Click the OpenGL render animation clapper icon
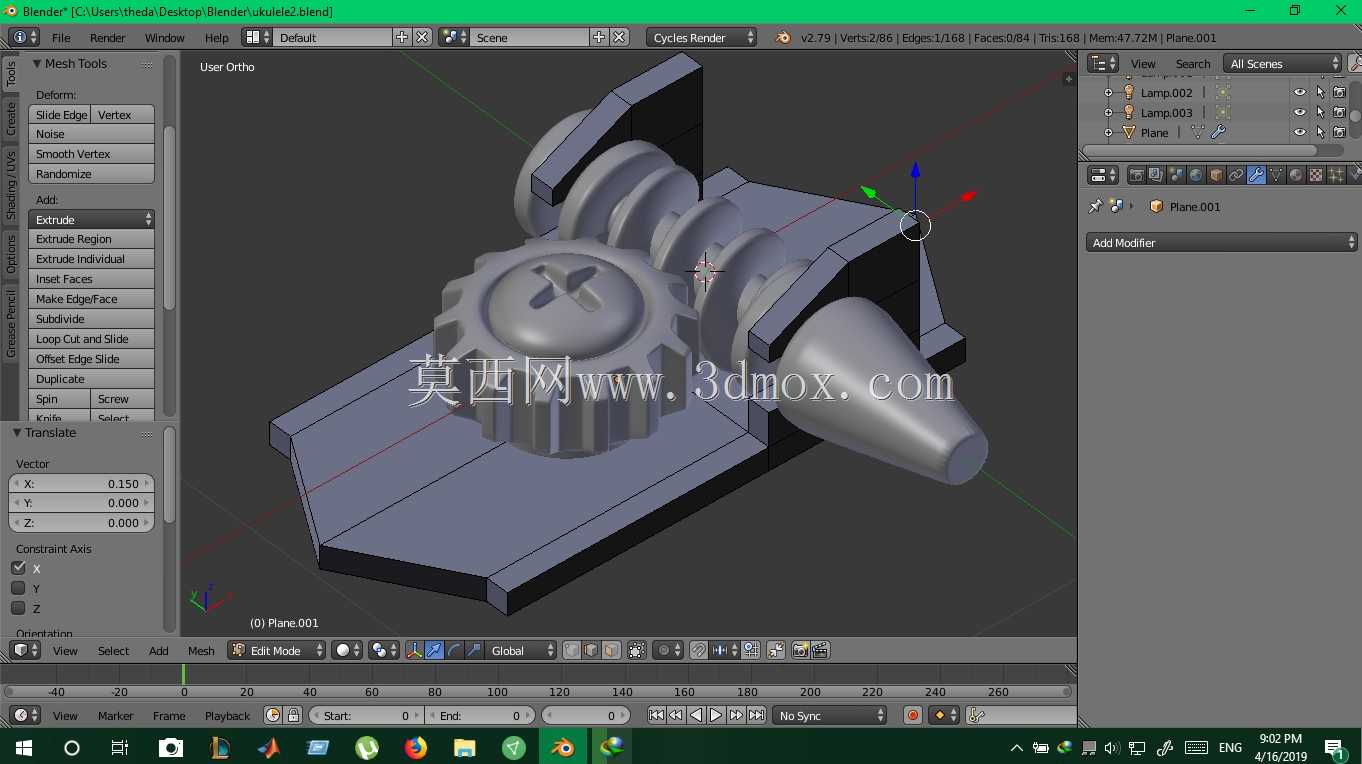Screen dimensions: 1362x764 tap(820, 650)
